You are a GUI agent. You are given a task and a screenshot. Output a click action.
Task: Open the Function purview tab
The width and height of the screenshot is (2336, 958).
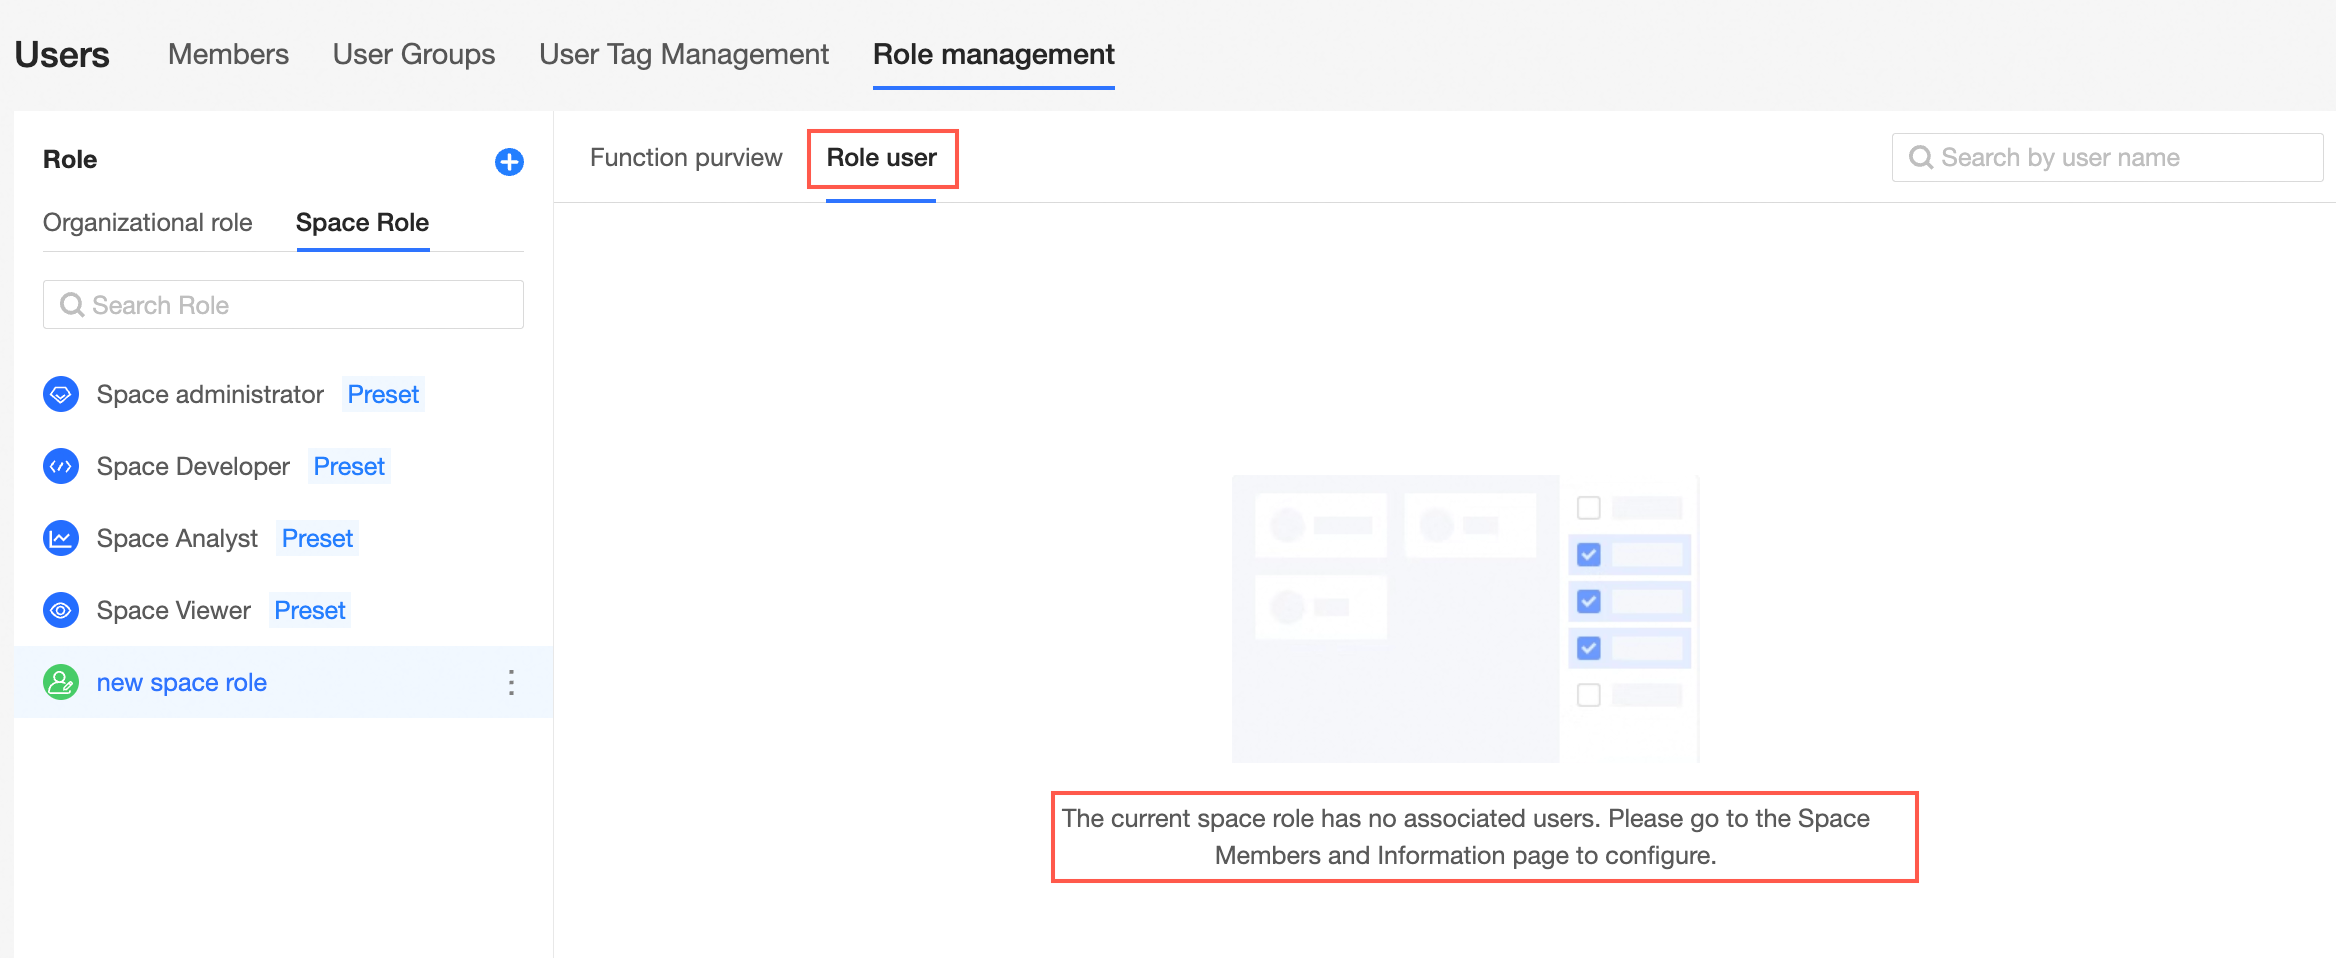tap(686, 158)
